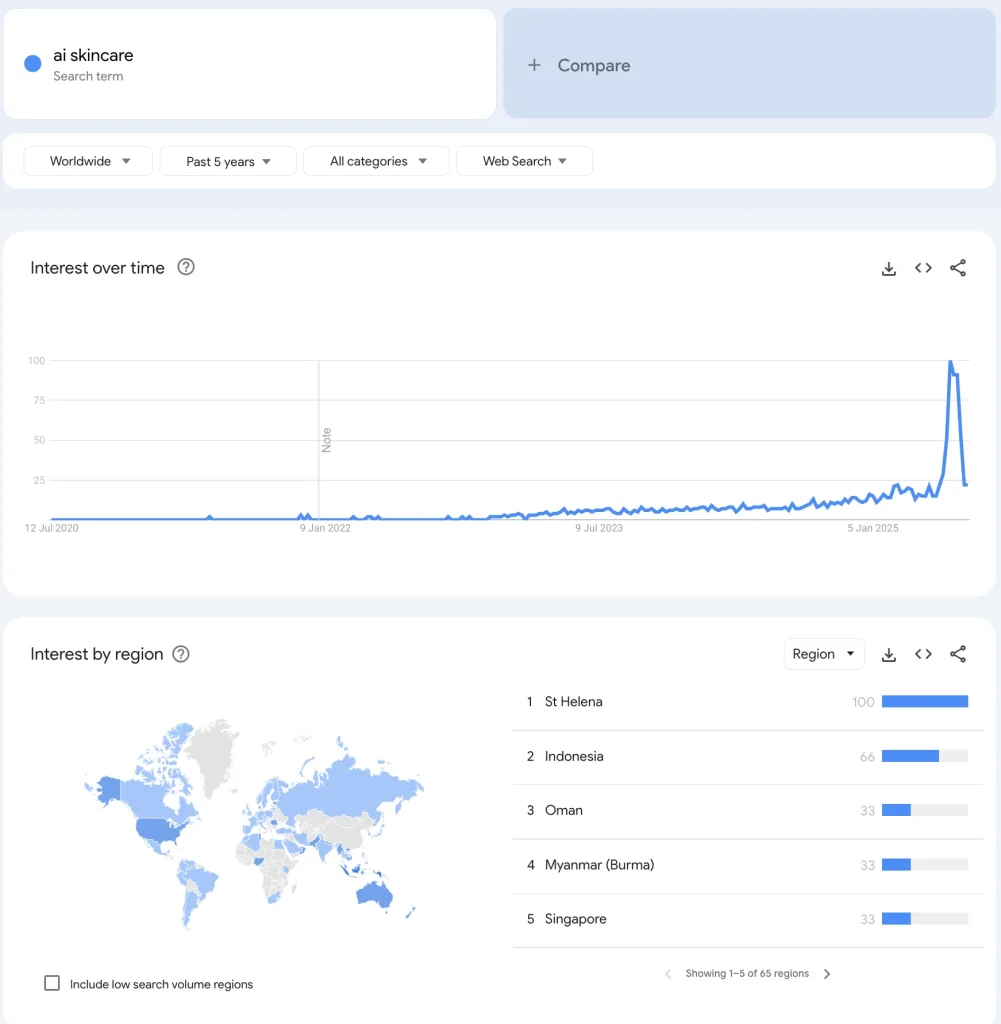The width and height of the screenshot is (1001, 1024).
Task: Expand the Past 5 years dropdown
Action: pos(228,161)
